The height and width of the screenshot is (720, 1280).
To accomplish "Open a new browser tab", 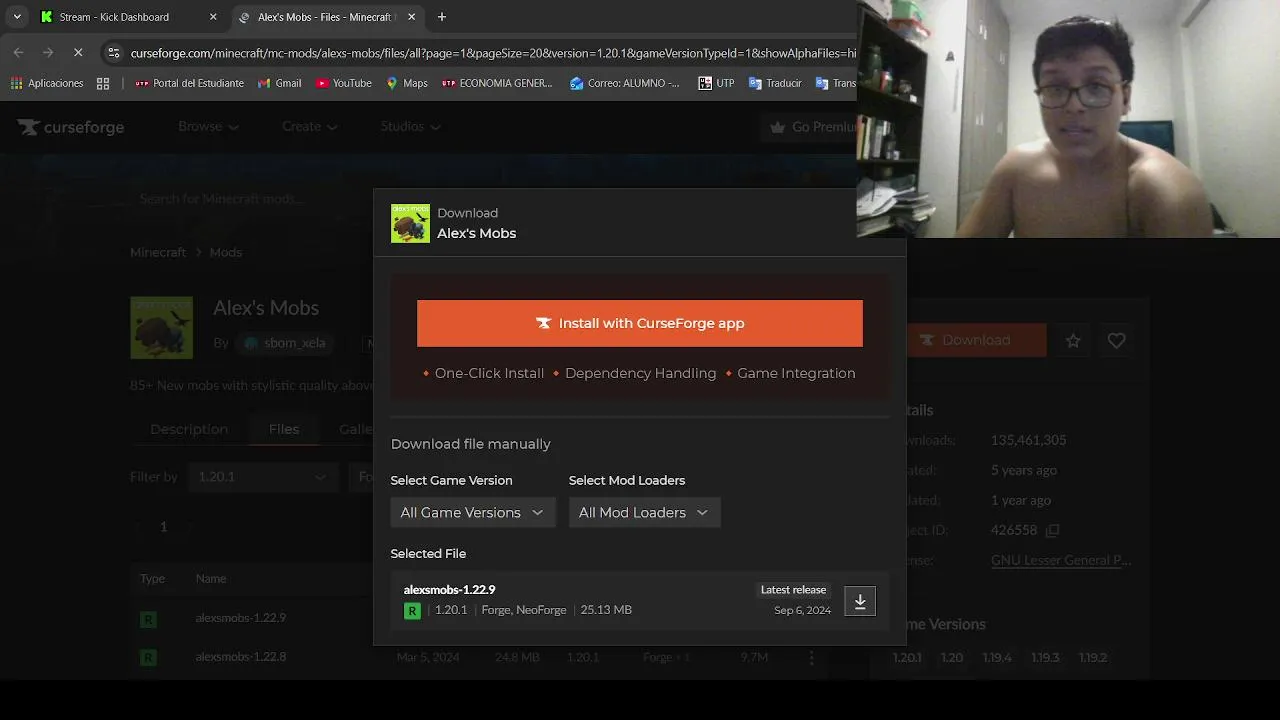I will tap(442, 17).
